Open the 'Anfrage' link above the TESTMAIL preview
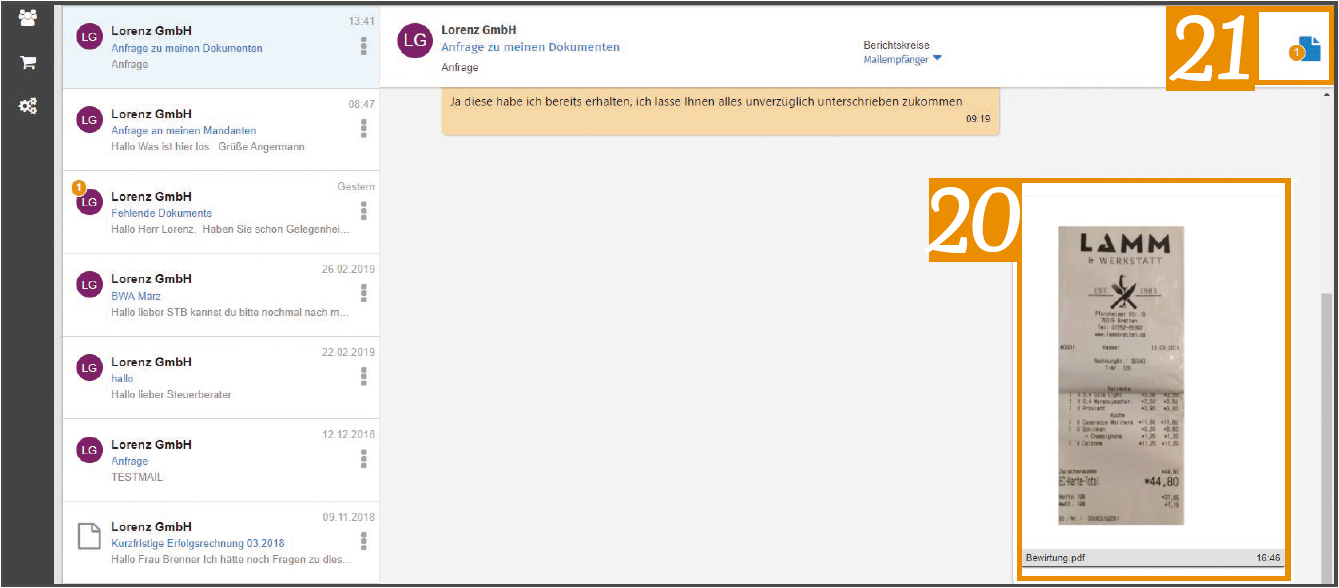 point(130,461)
